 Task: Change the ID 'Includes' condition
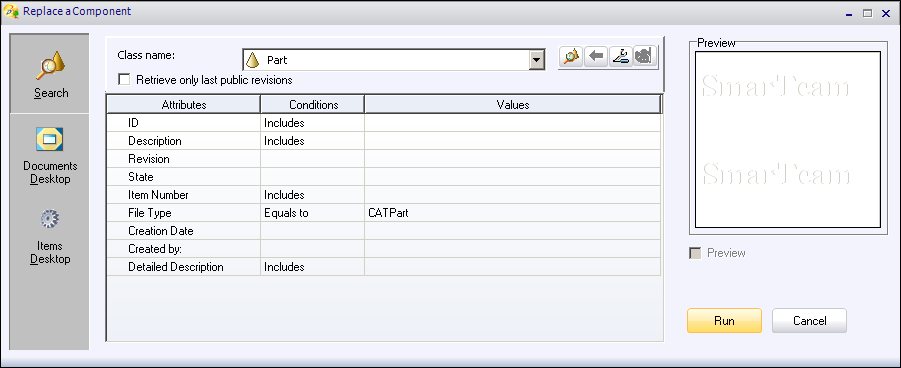pyautogui.click(x=312, y=123)
